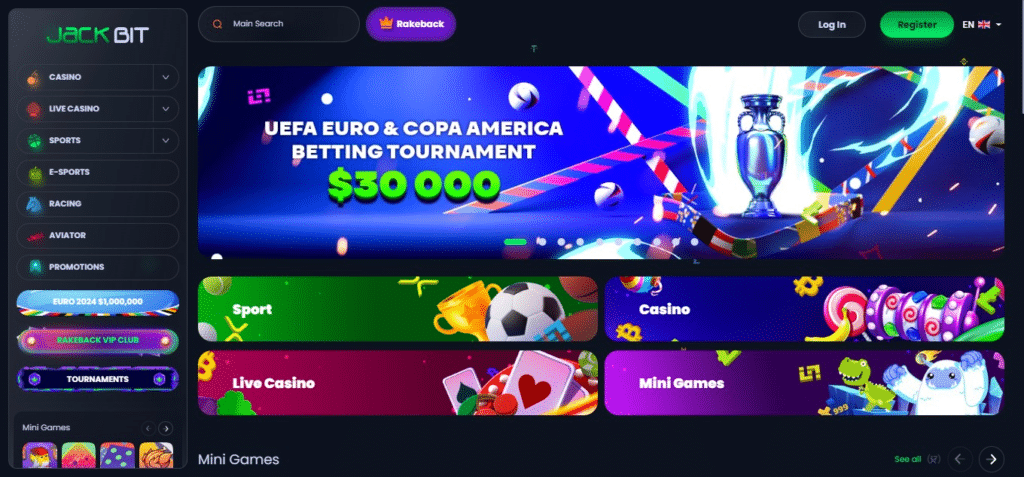
Task: Open Promotions in the sidebar
Action: pos(97,267)
